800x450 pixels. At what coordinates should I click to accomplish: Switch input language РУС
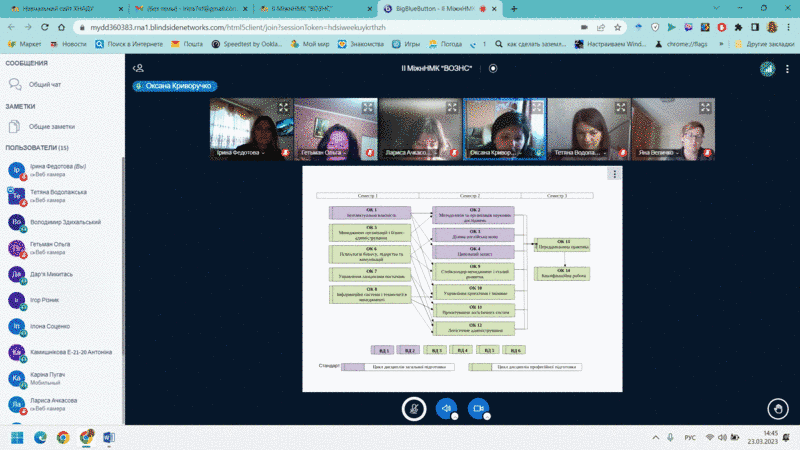690,438
